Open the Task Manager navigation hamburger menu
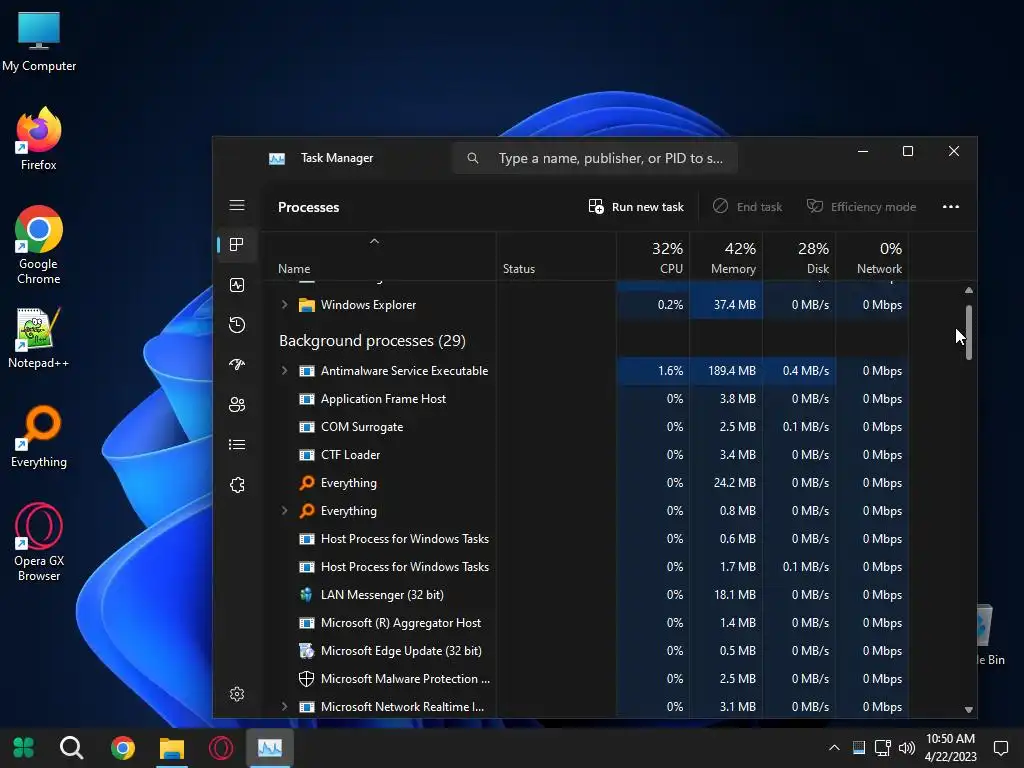This screenshot has height=768, width=1024. (x=237, y=206)
